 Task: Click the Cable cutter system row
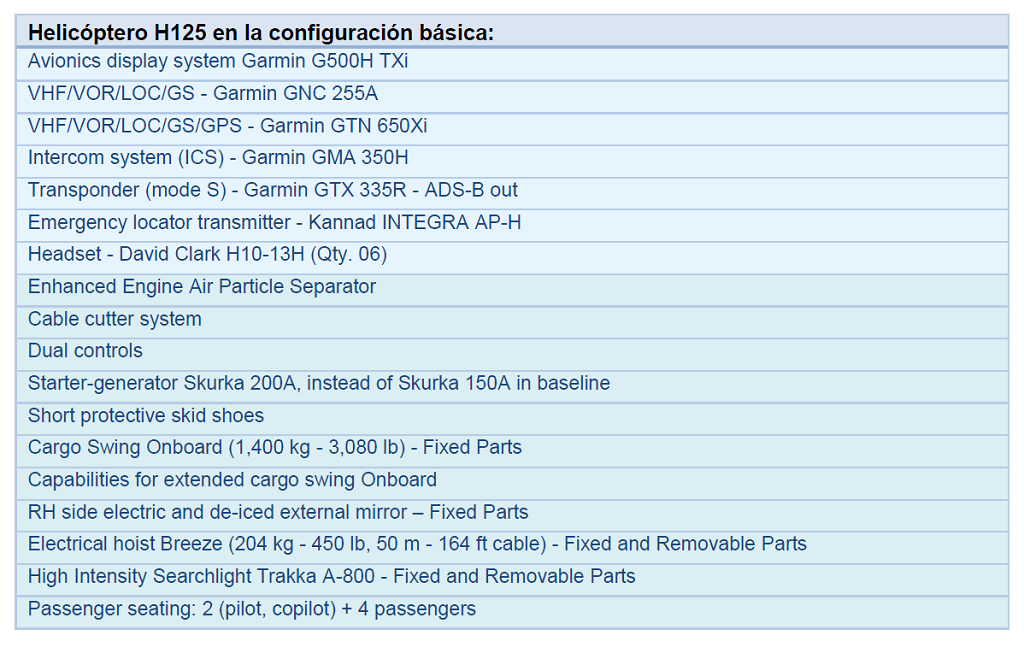pyautogui.click(x=512, y=322)
